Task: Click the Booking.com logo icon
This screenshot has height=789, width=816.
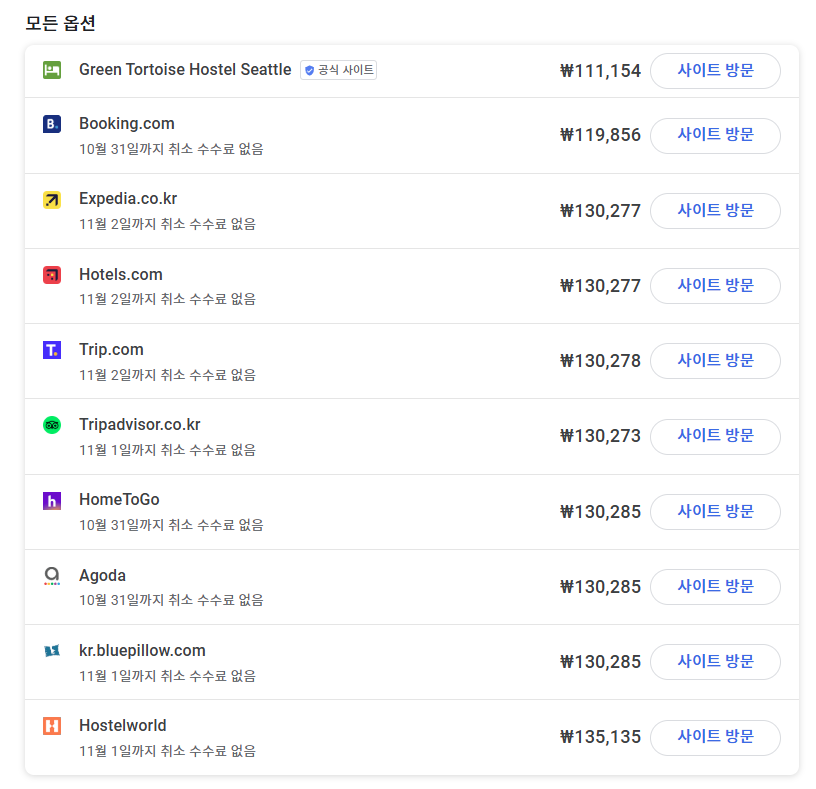Action: tap(52, 124)
